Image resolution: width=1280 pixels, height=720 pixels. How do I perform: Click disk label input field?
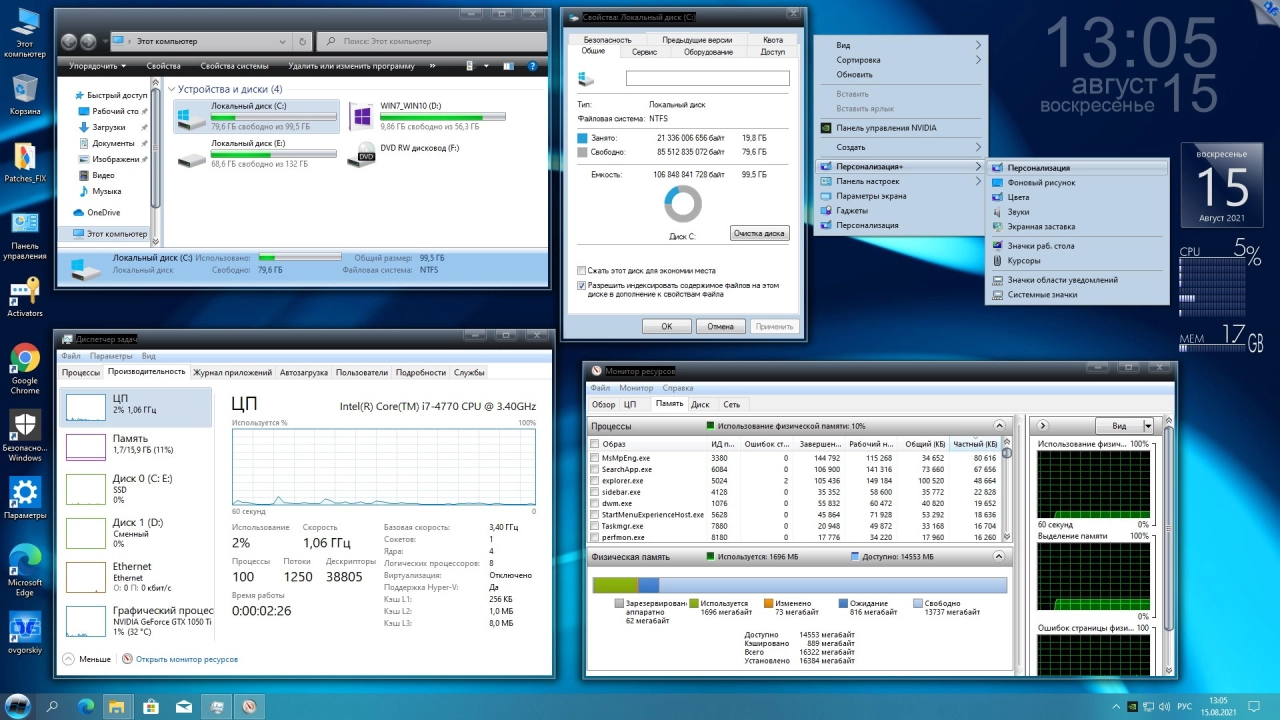[707, 78]
